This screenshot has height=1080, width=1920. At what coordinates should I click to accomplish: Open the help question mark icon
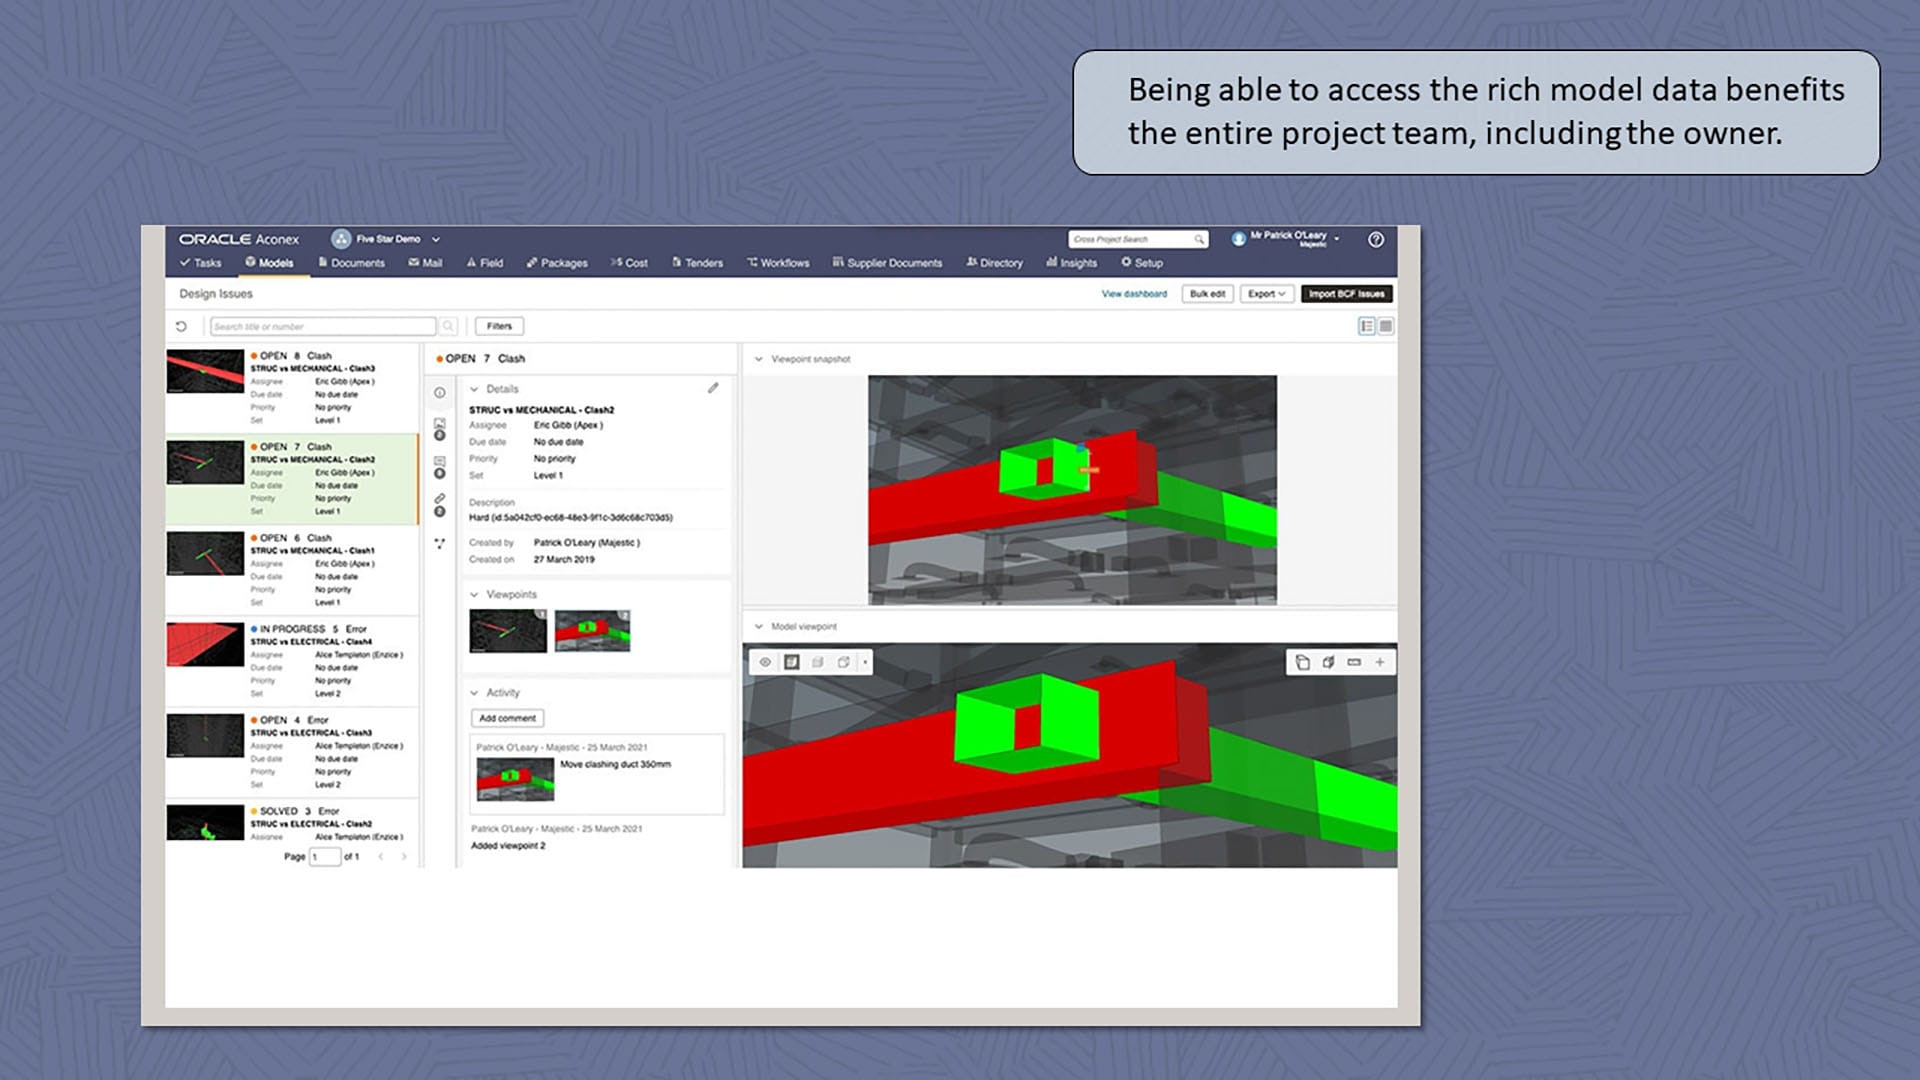tap(1376, 239)
